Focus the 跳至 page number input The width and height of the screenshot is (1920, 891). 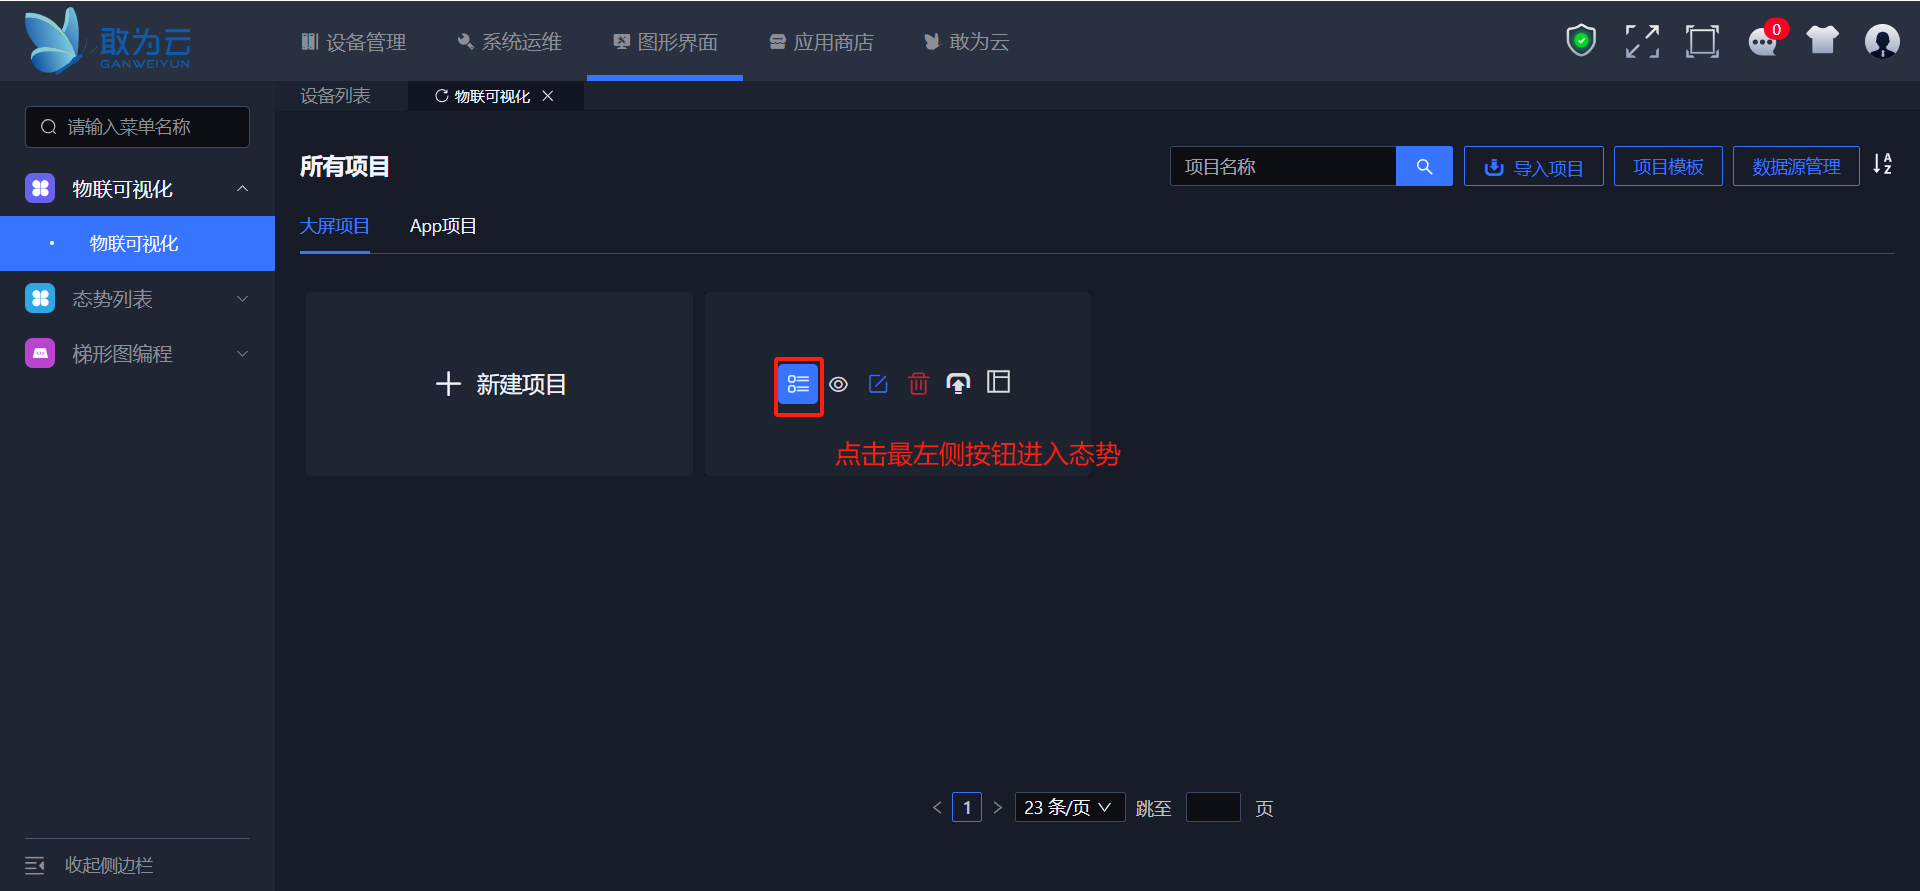[x=1213, y=807]
